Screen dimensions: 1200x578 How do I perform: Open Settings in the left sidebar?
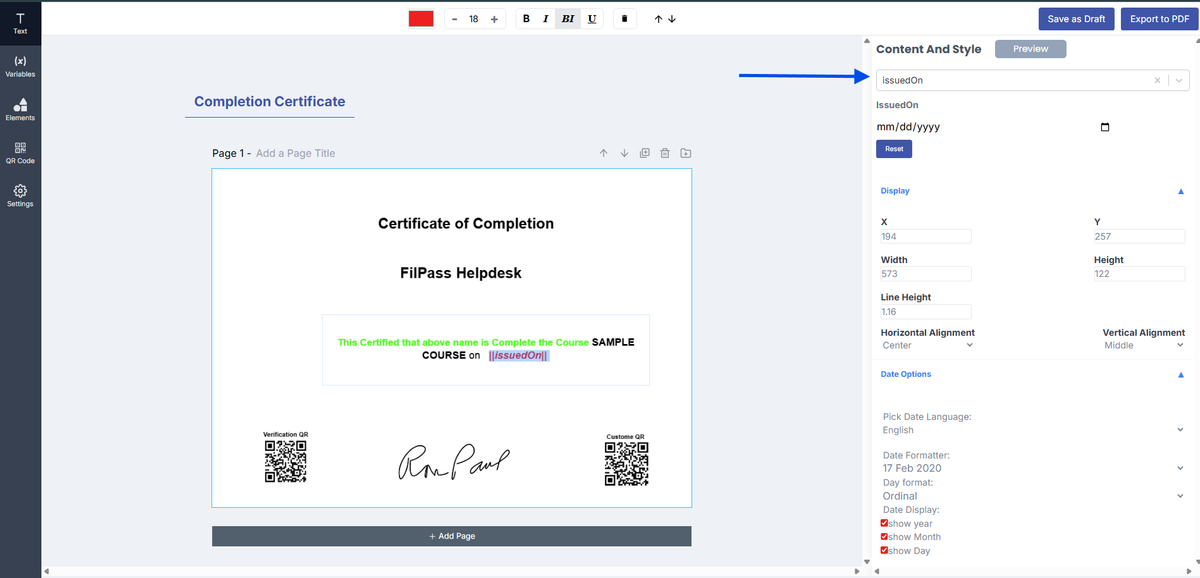coord(20,195)
